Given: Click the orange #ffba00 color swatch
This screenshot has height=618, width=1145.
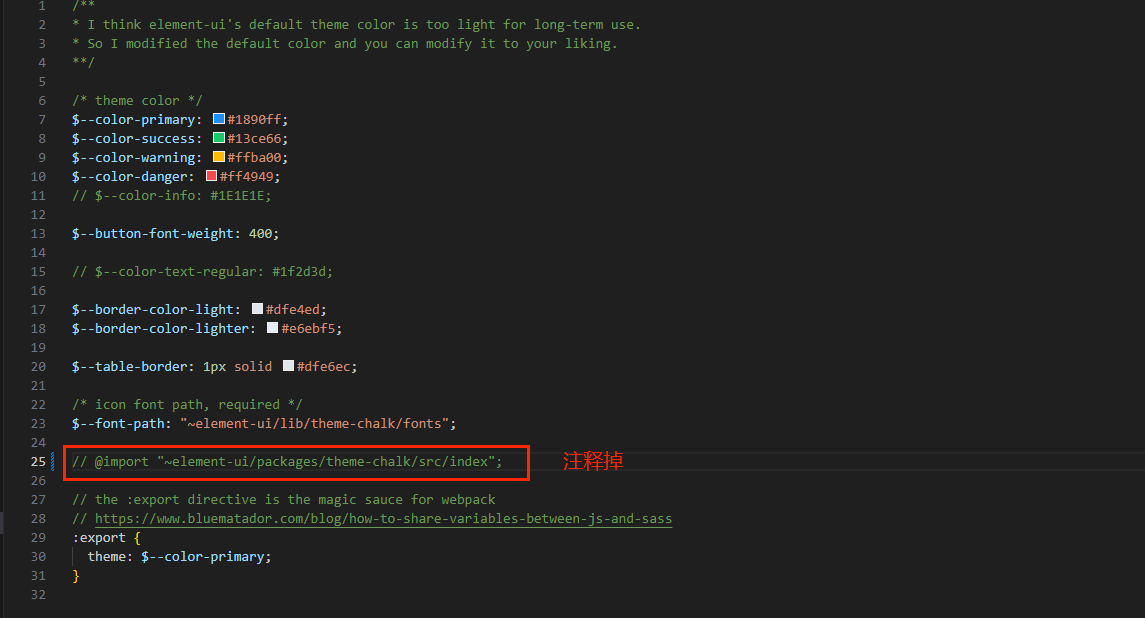Looking at the screenshot, I should 219,157.
